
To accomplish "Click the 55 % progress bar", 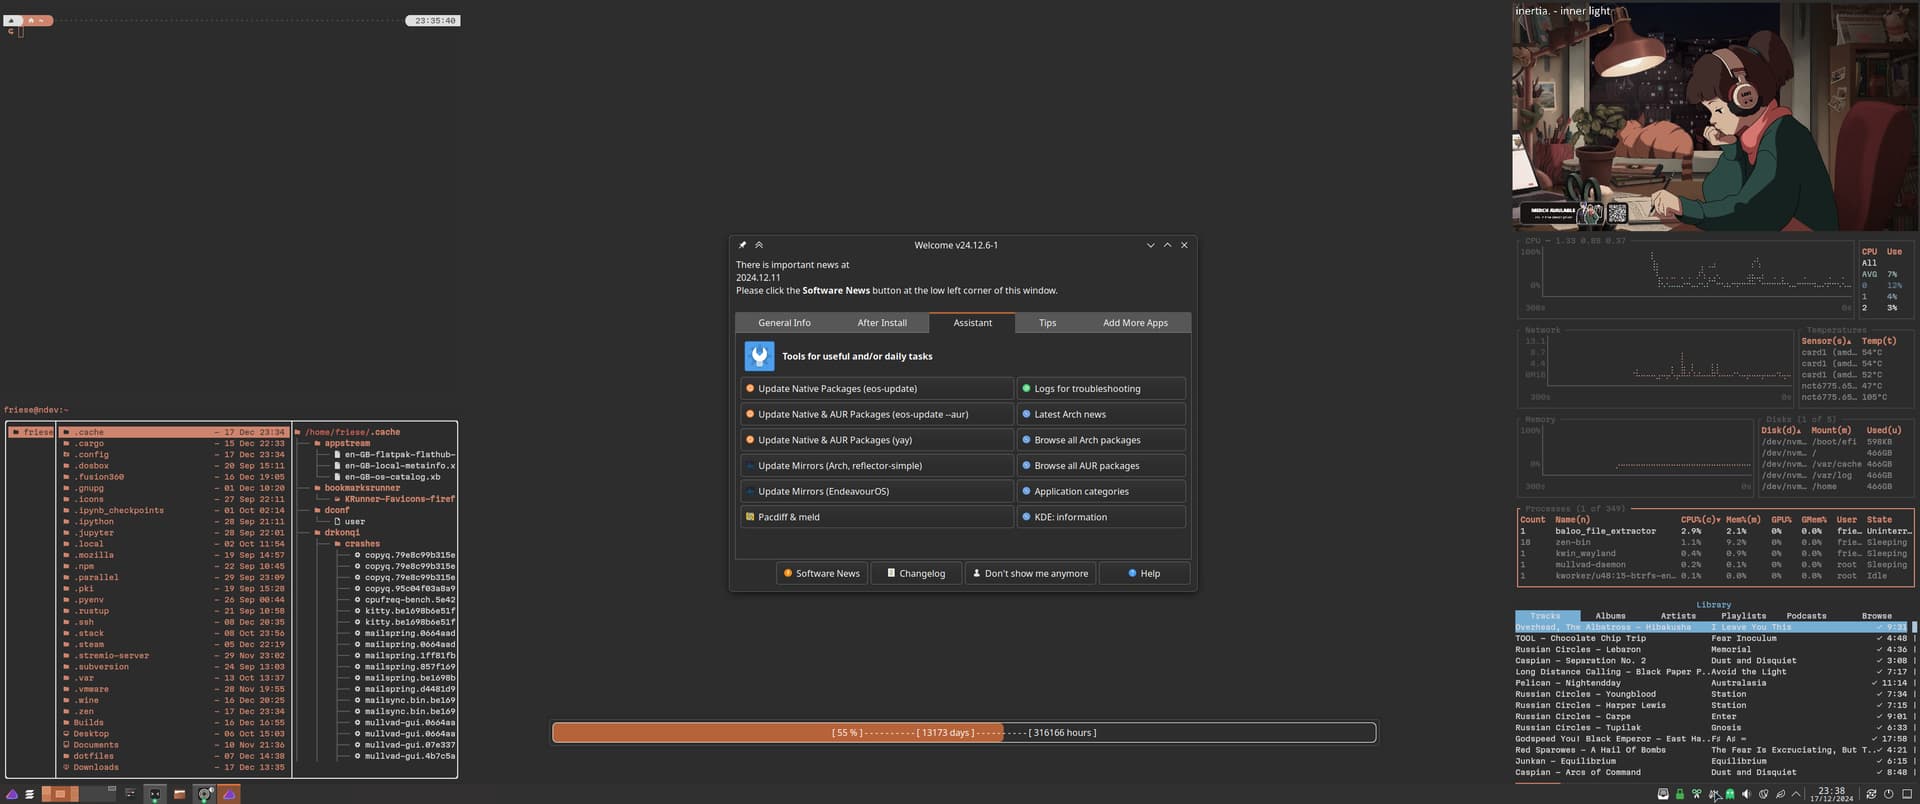I will 964,733.
